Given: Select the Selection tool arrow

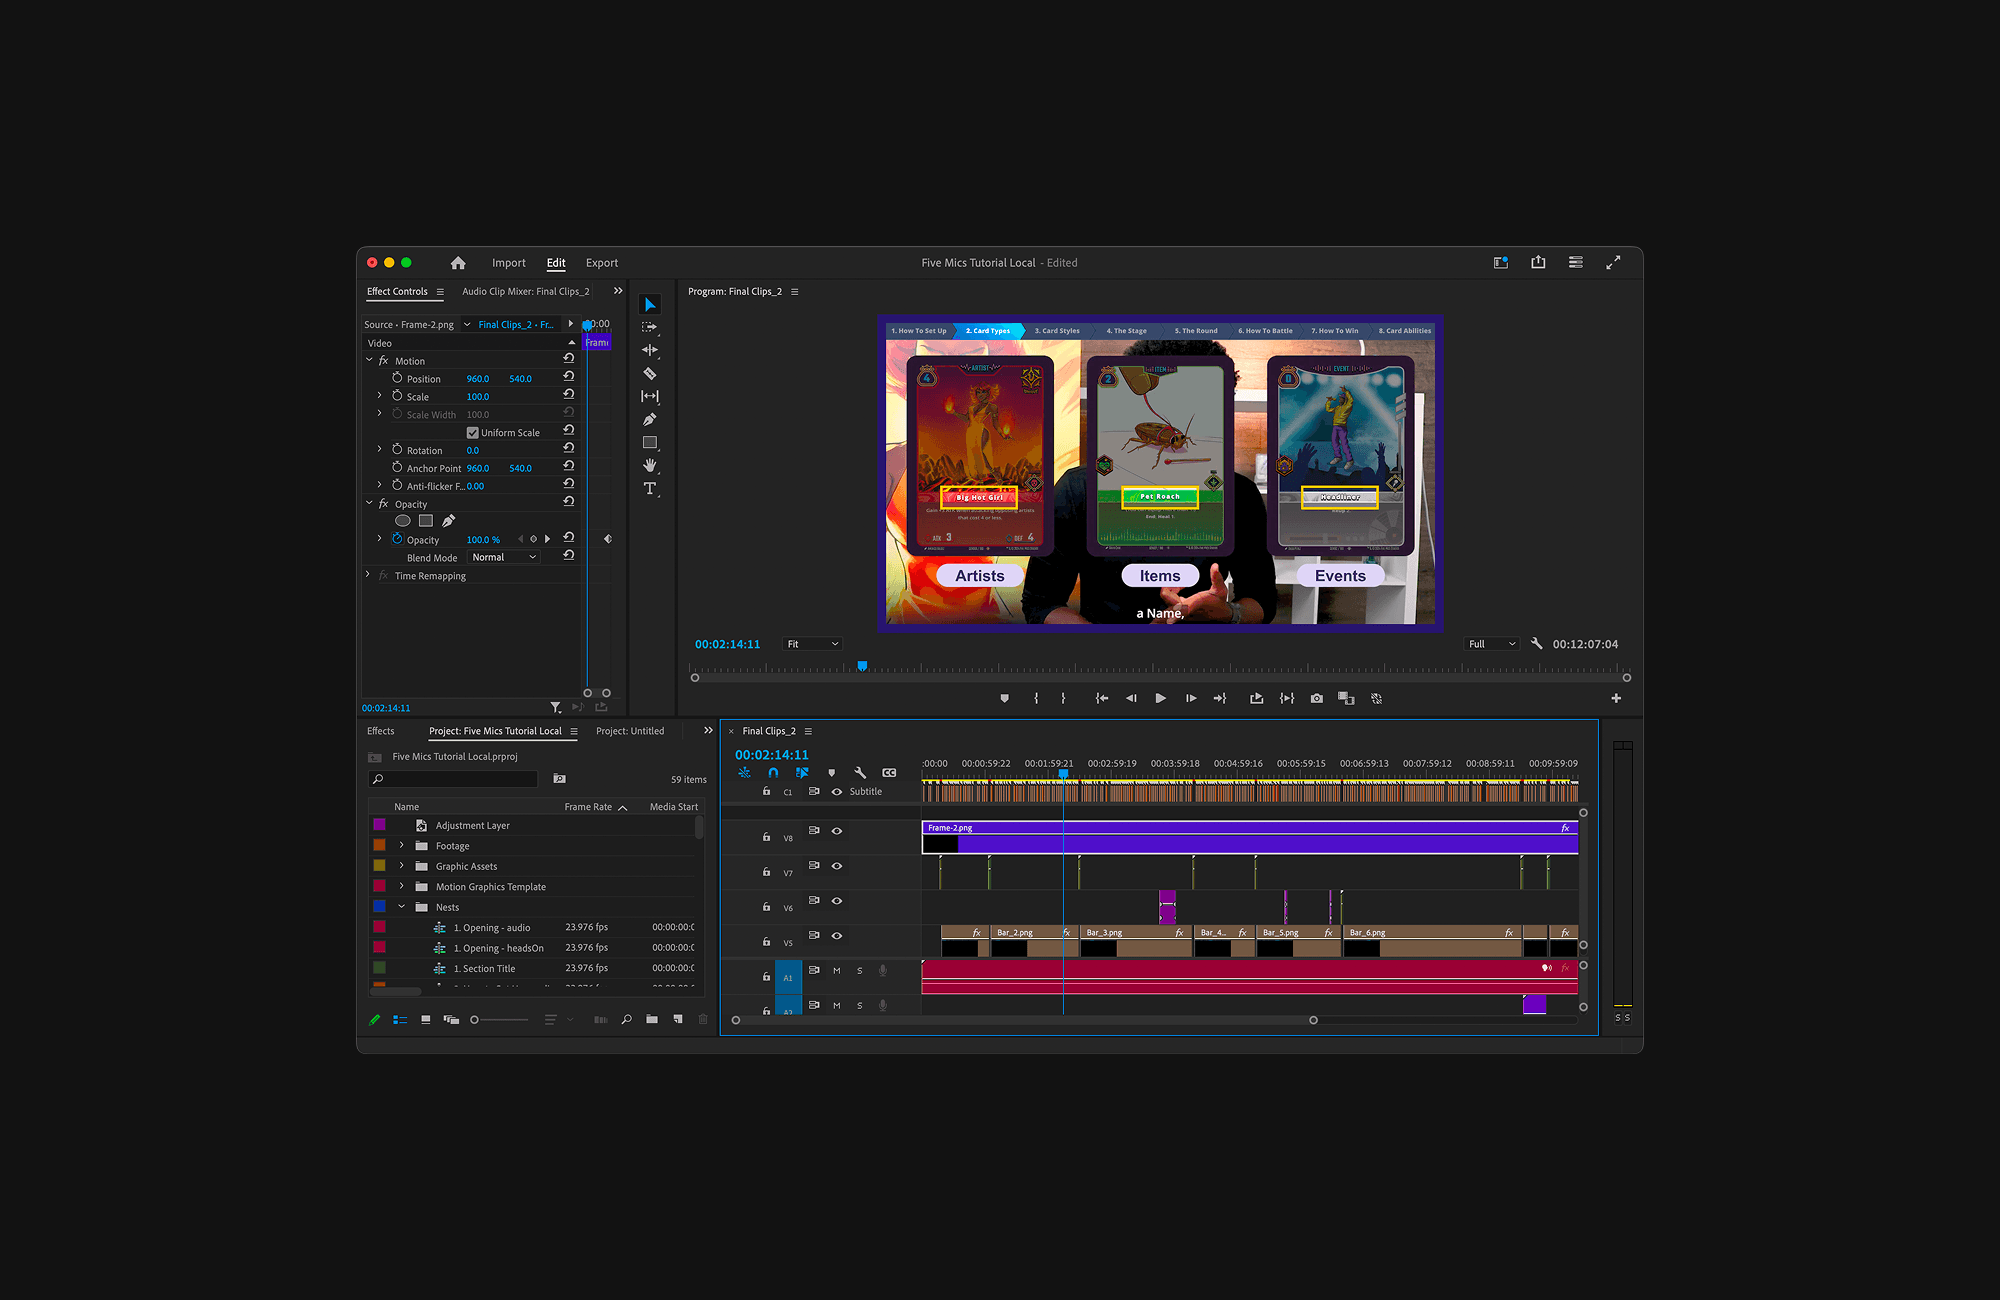Looking at the screenshot, I should coord(650,304).
